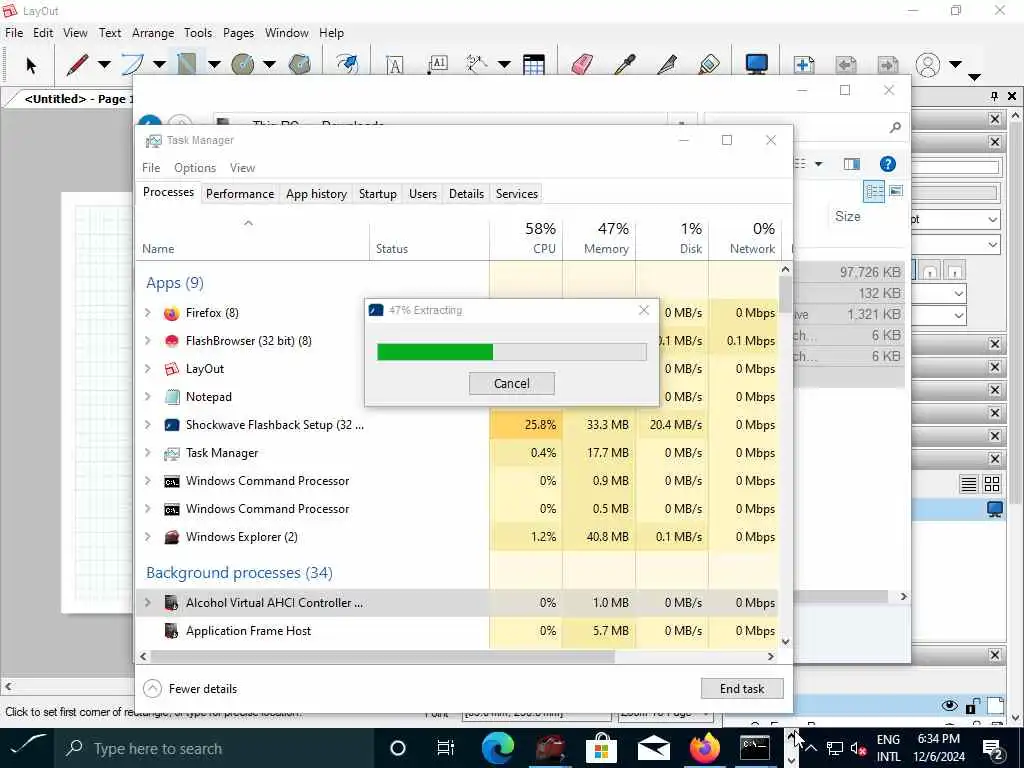Toggle Explorer preview pane button
Screen dimensions: 1024x768
tap(852, 164)
